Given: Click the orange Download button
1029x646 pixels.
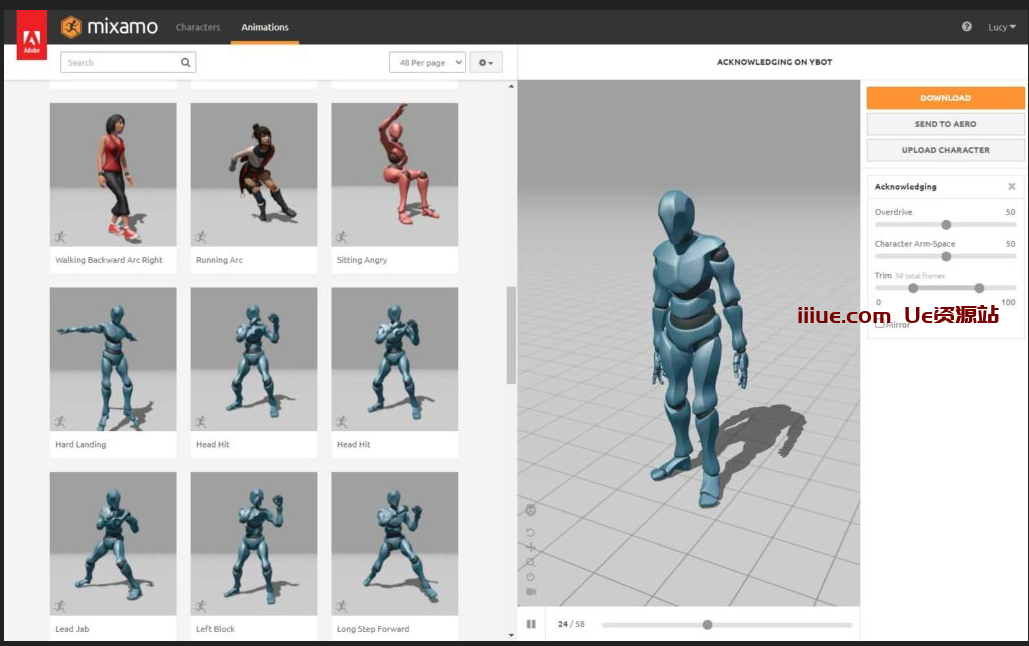Looking at the screenshot, I should click(x=945, y=98).
